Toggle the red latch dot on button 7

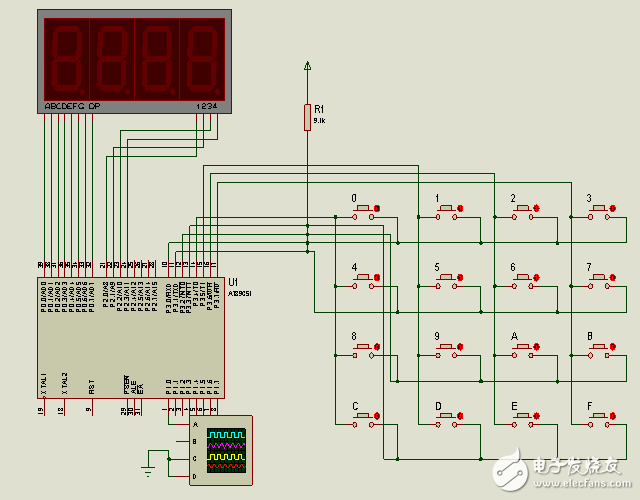(612, 277)
